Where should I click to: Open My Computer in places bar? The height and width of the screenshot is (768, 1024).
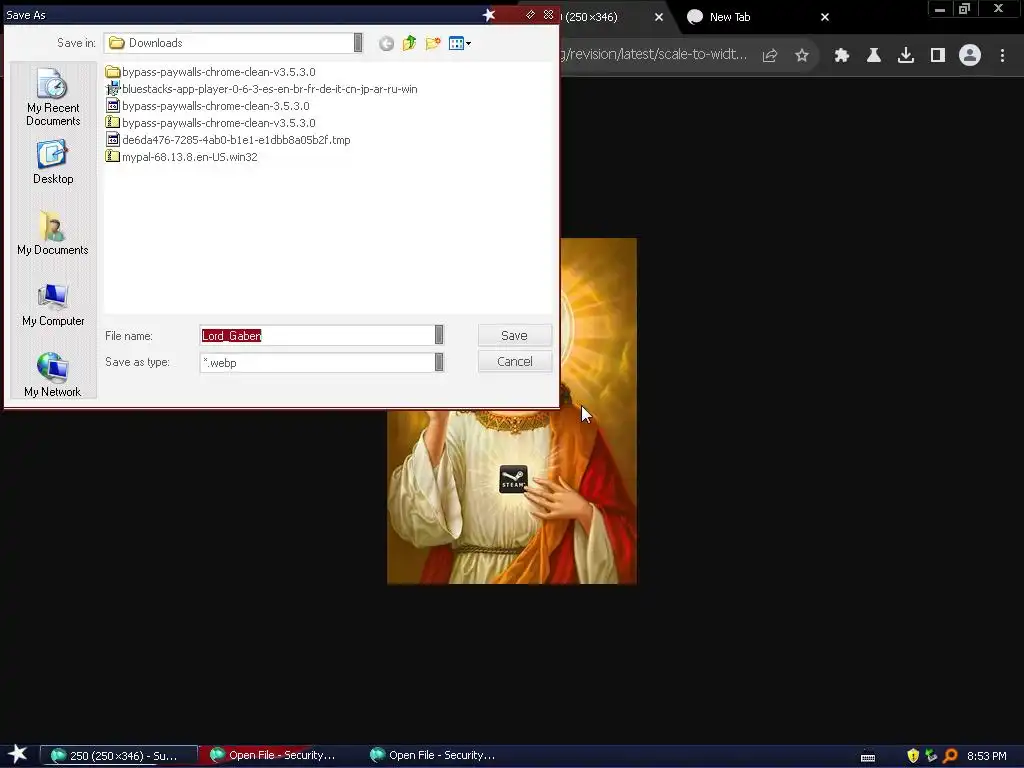(53, 305)
